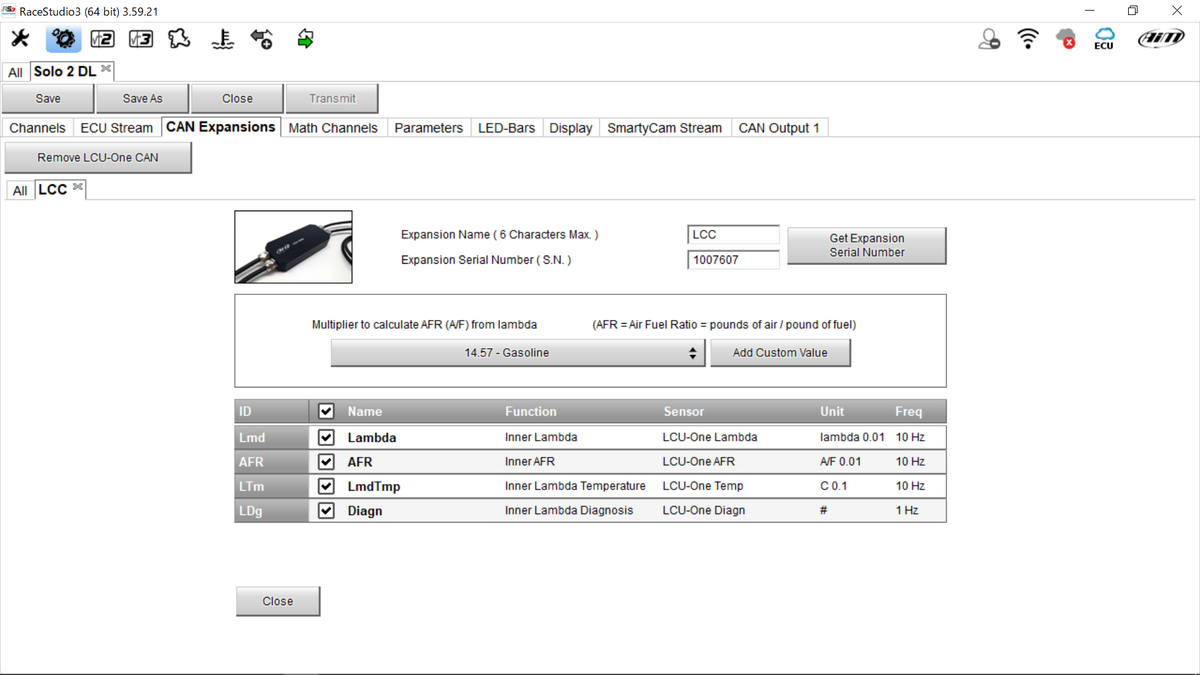Image resolution: width=1200 pixels, height=675 pixels.
Task: Click the top Close button next to Save As
Action: tap(237, 98)
